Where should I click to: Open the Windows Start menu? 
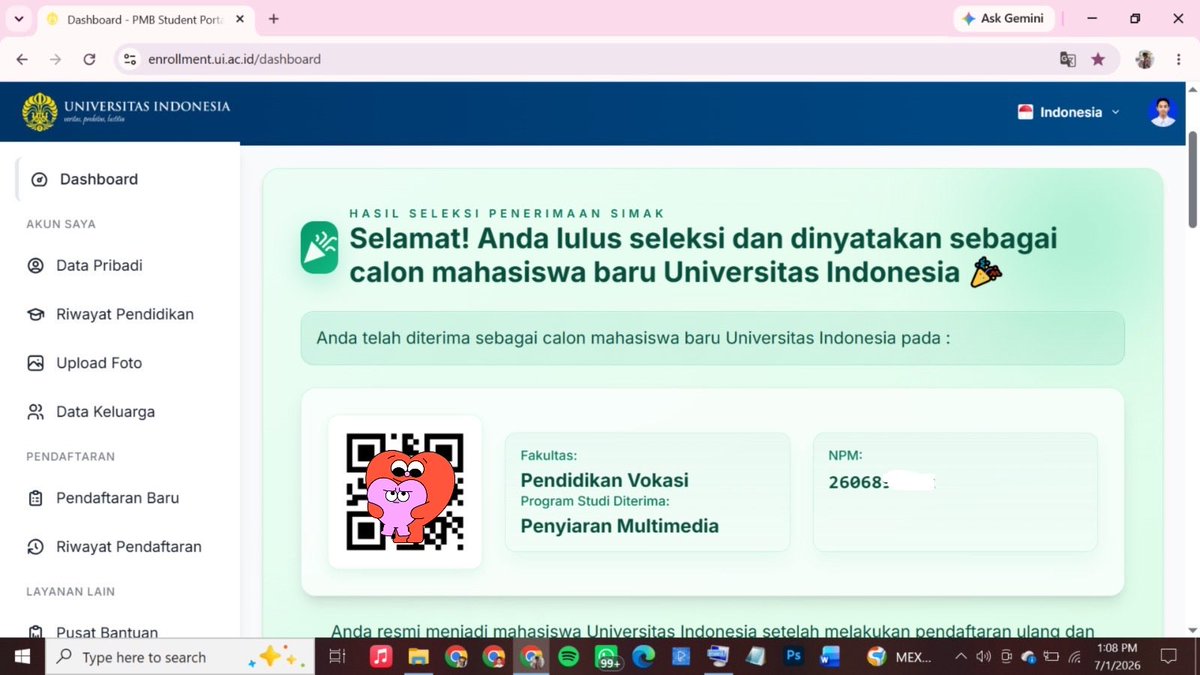[22, 657]
